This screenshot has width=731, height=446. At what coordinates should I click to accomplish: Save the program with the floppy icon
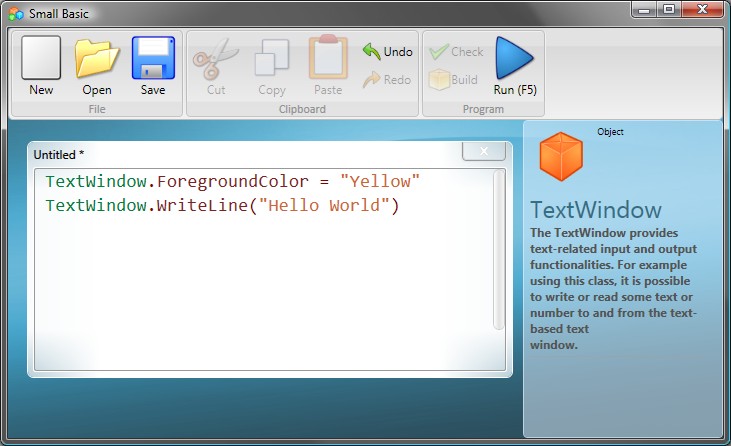[153, 66]
